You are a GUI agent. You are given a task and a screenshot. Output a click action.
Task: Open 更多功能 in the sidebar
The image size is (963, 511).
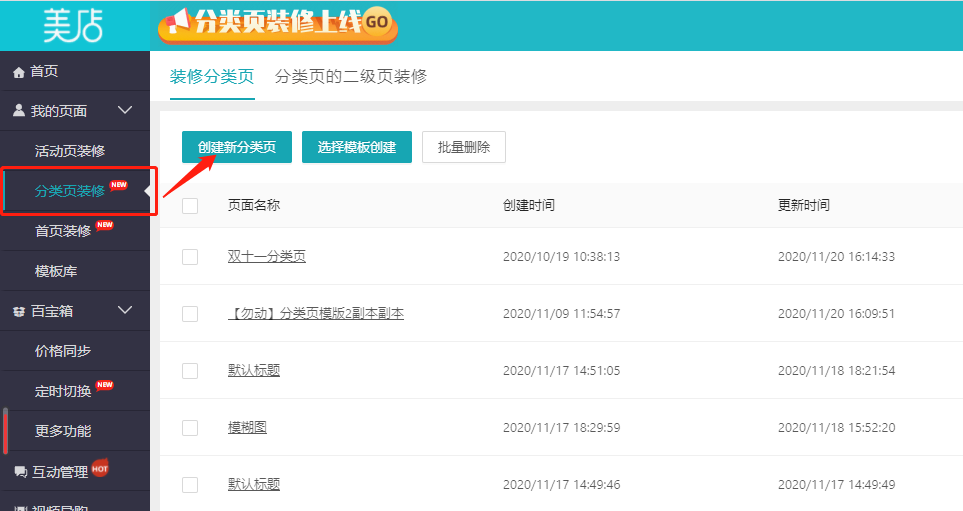coord(63,431)
